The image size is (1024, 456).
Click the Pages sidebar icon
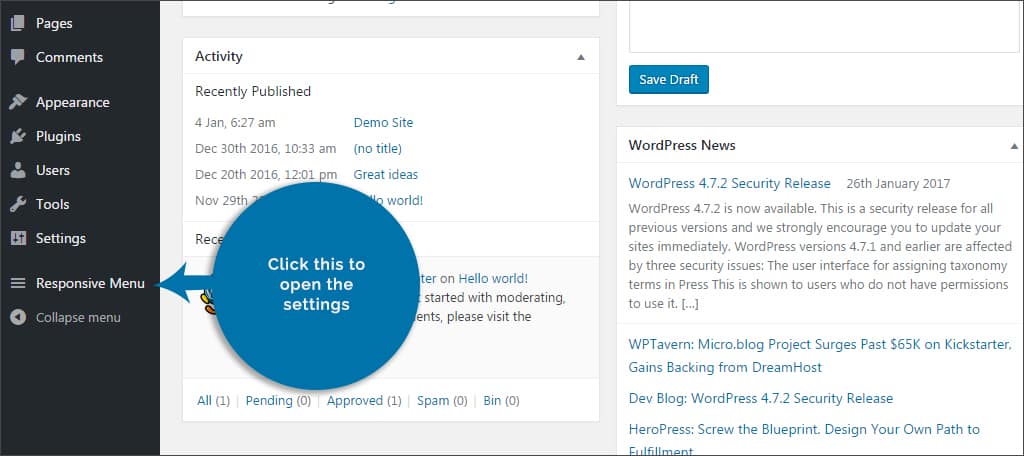18,23
